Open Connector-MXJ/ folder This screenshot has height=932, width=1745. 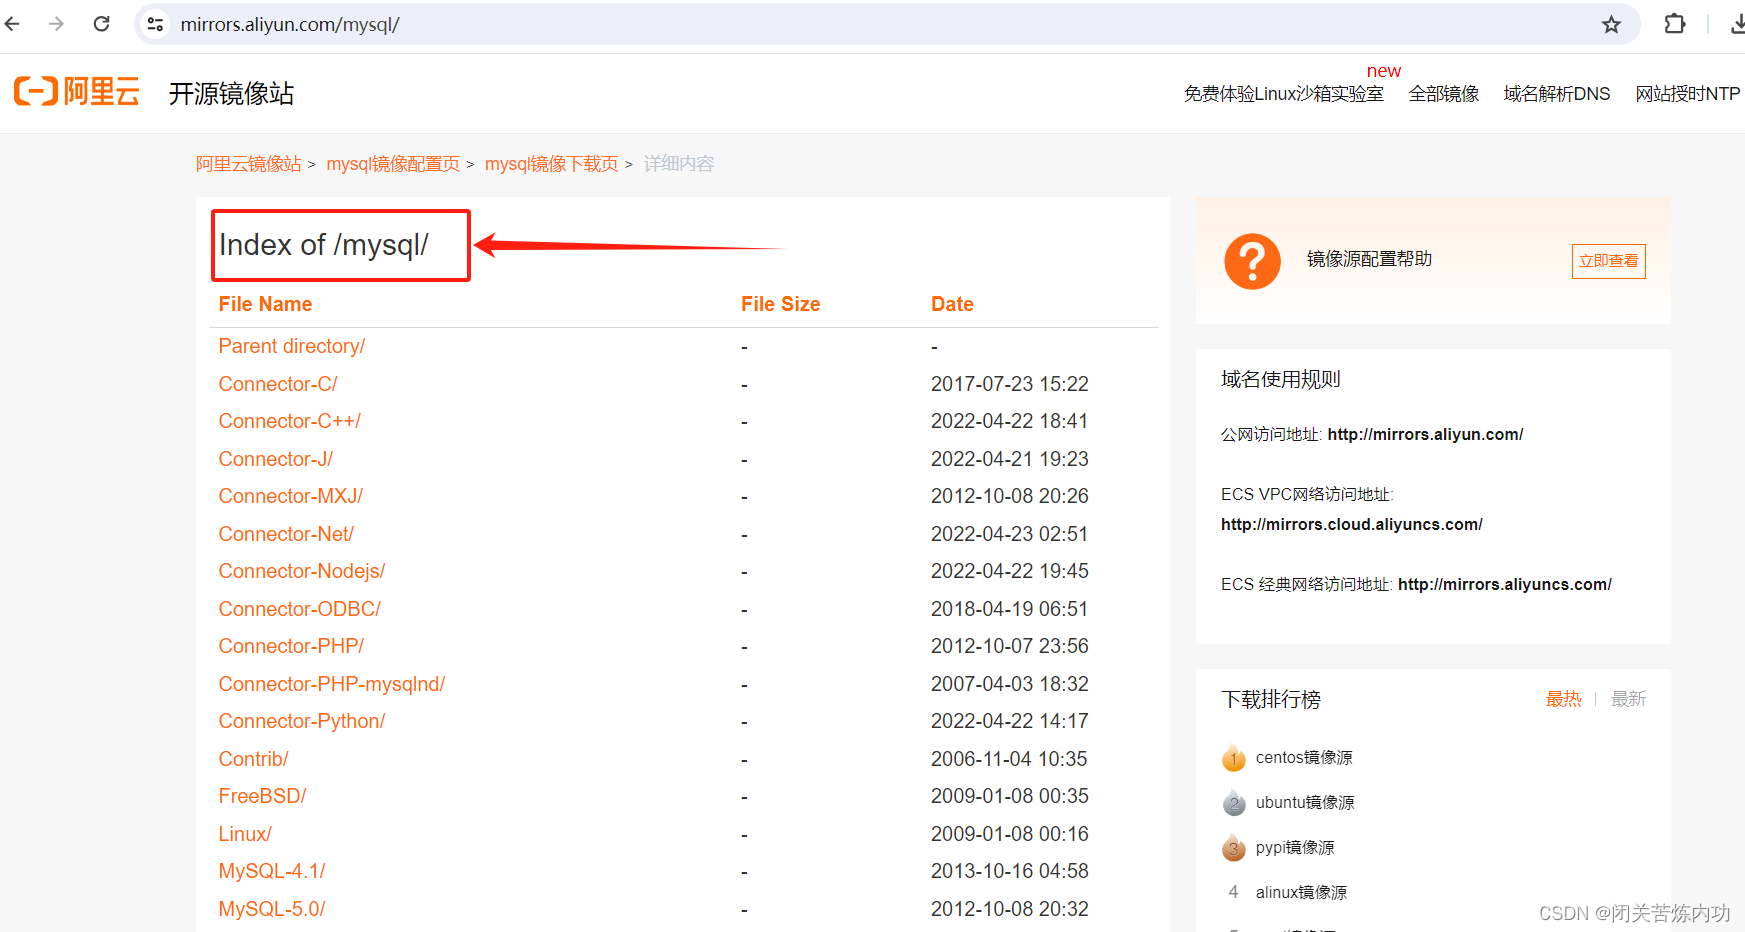point(291,496)
